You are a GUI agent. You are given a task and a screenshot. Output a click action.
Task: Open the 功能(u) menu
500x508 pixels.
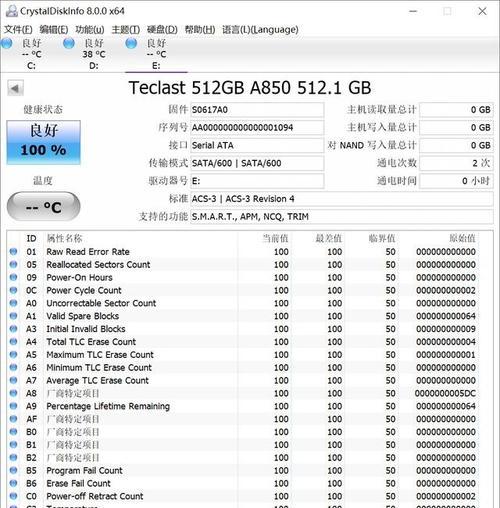coord(90,30)
